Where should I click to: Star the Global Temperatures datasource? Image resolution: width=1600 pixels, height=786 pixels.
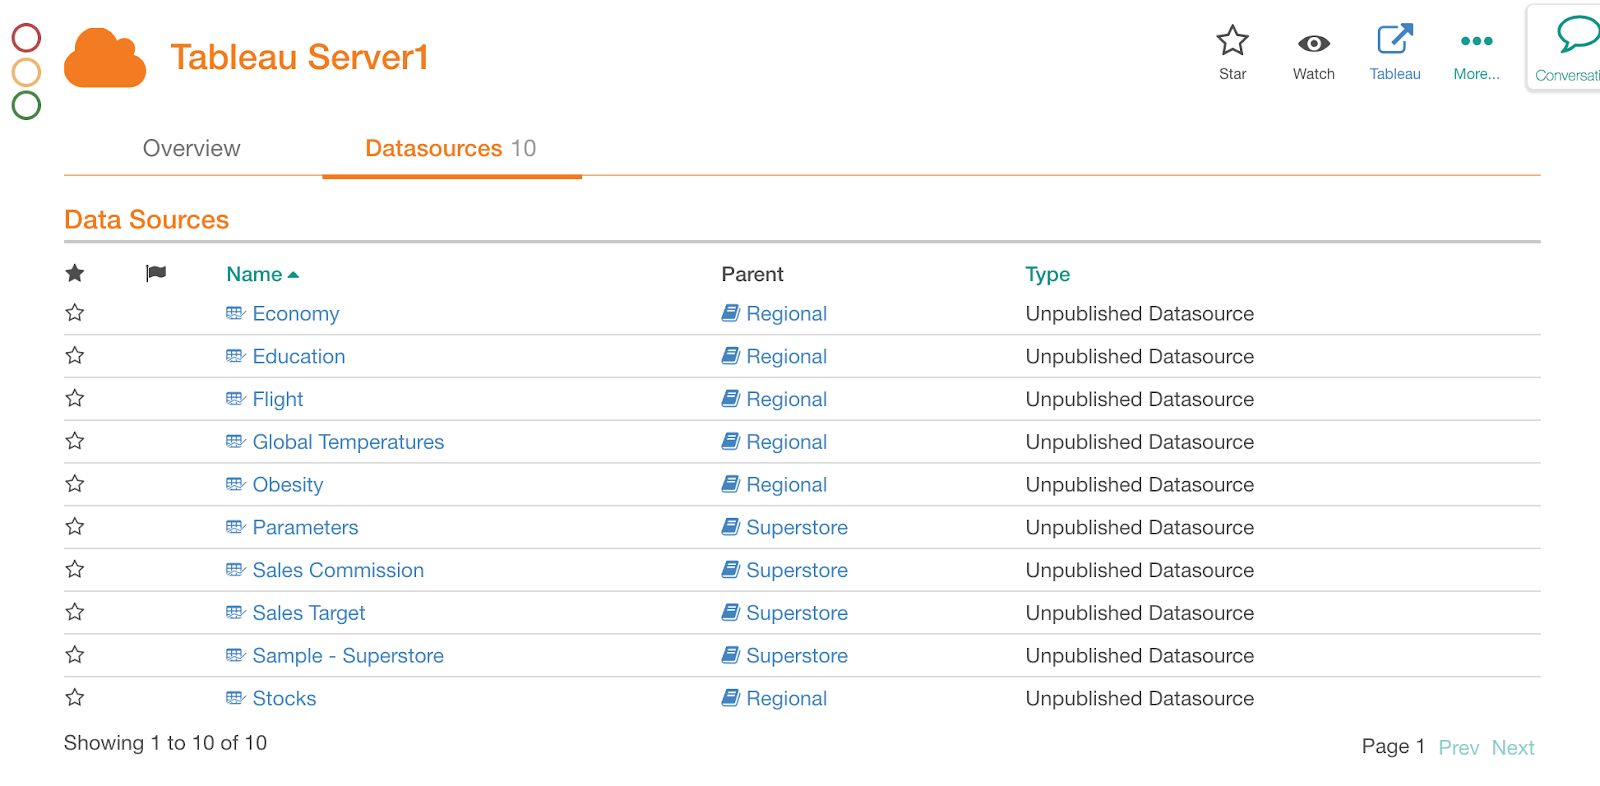coord(75,441)
